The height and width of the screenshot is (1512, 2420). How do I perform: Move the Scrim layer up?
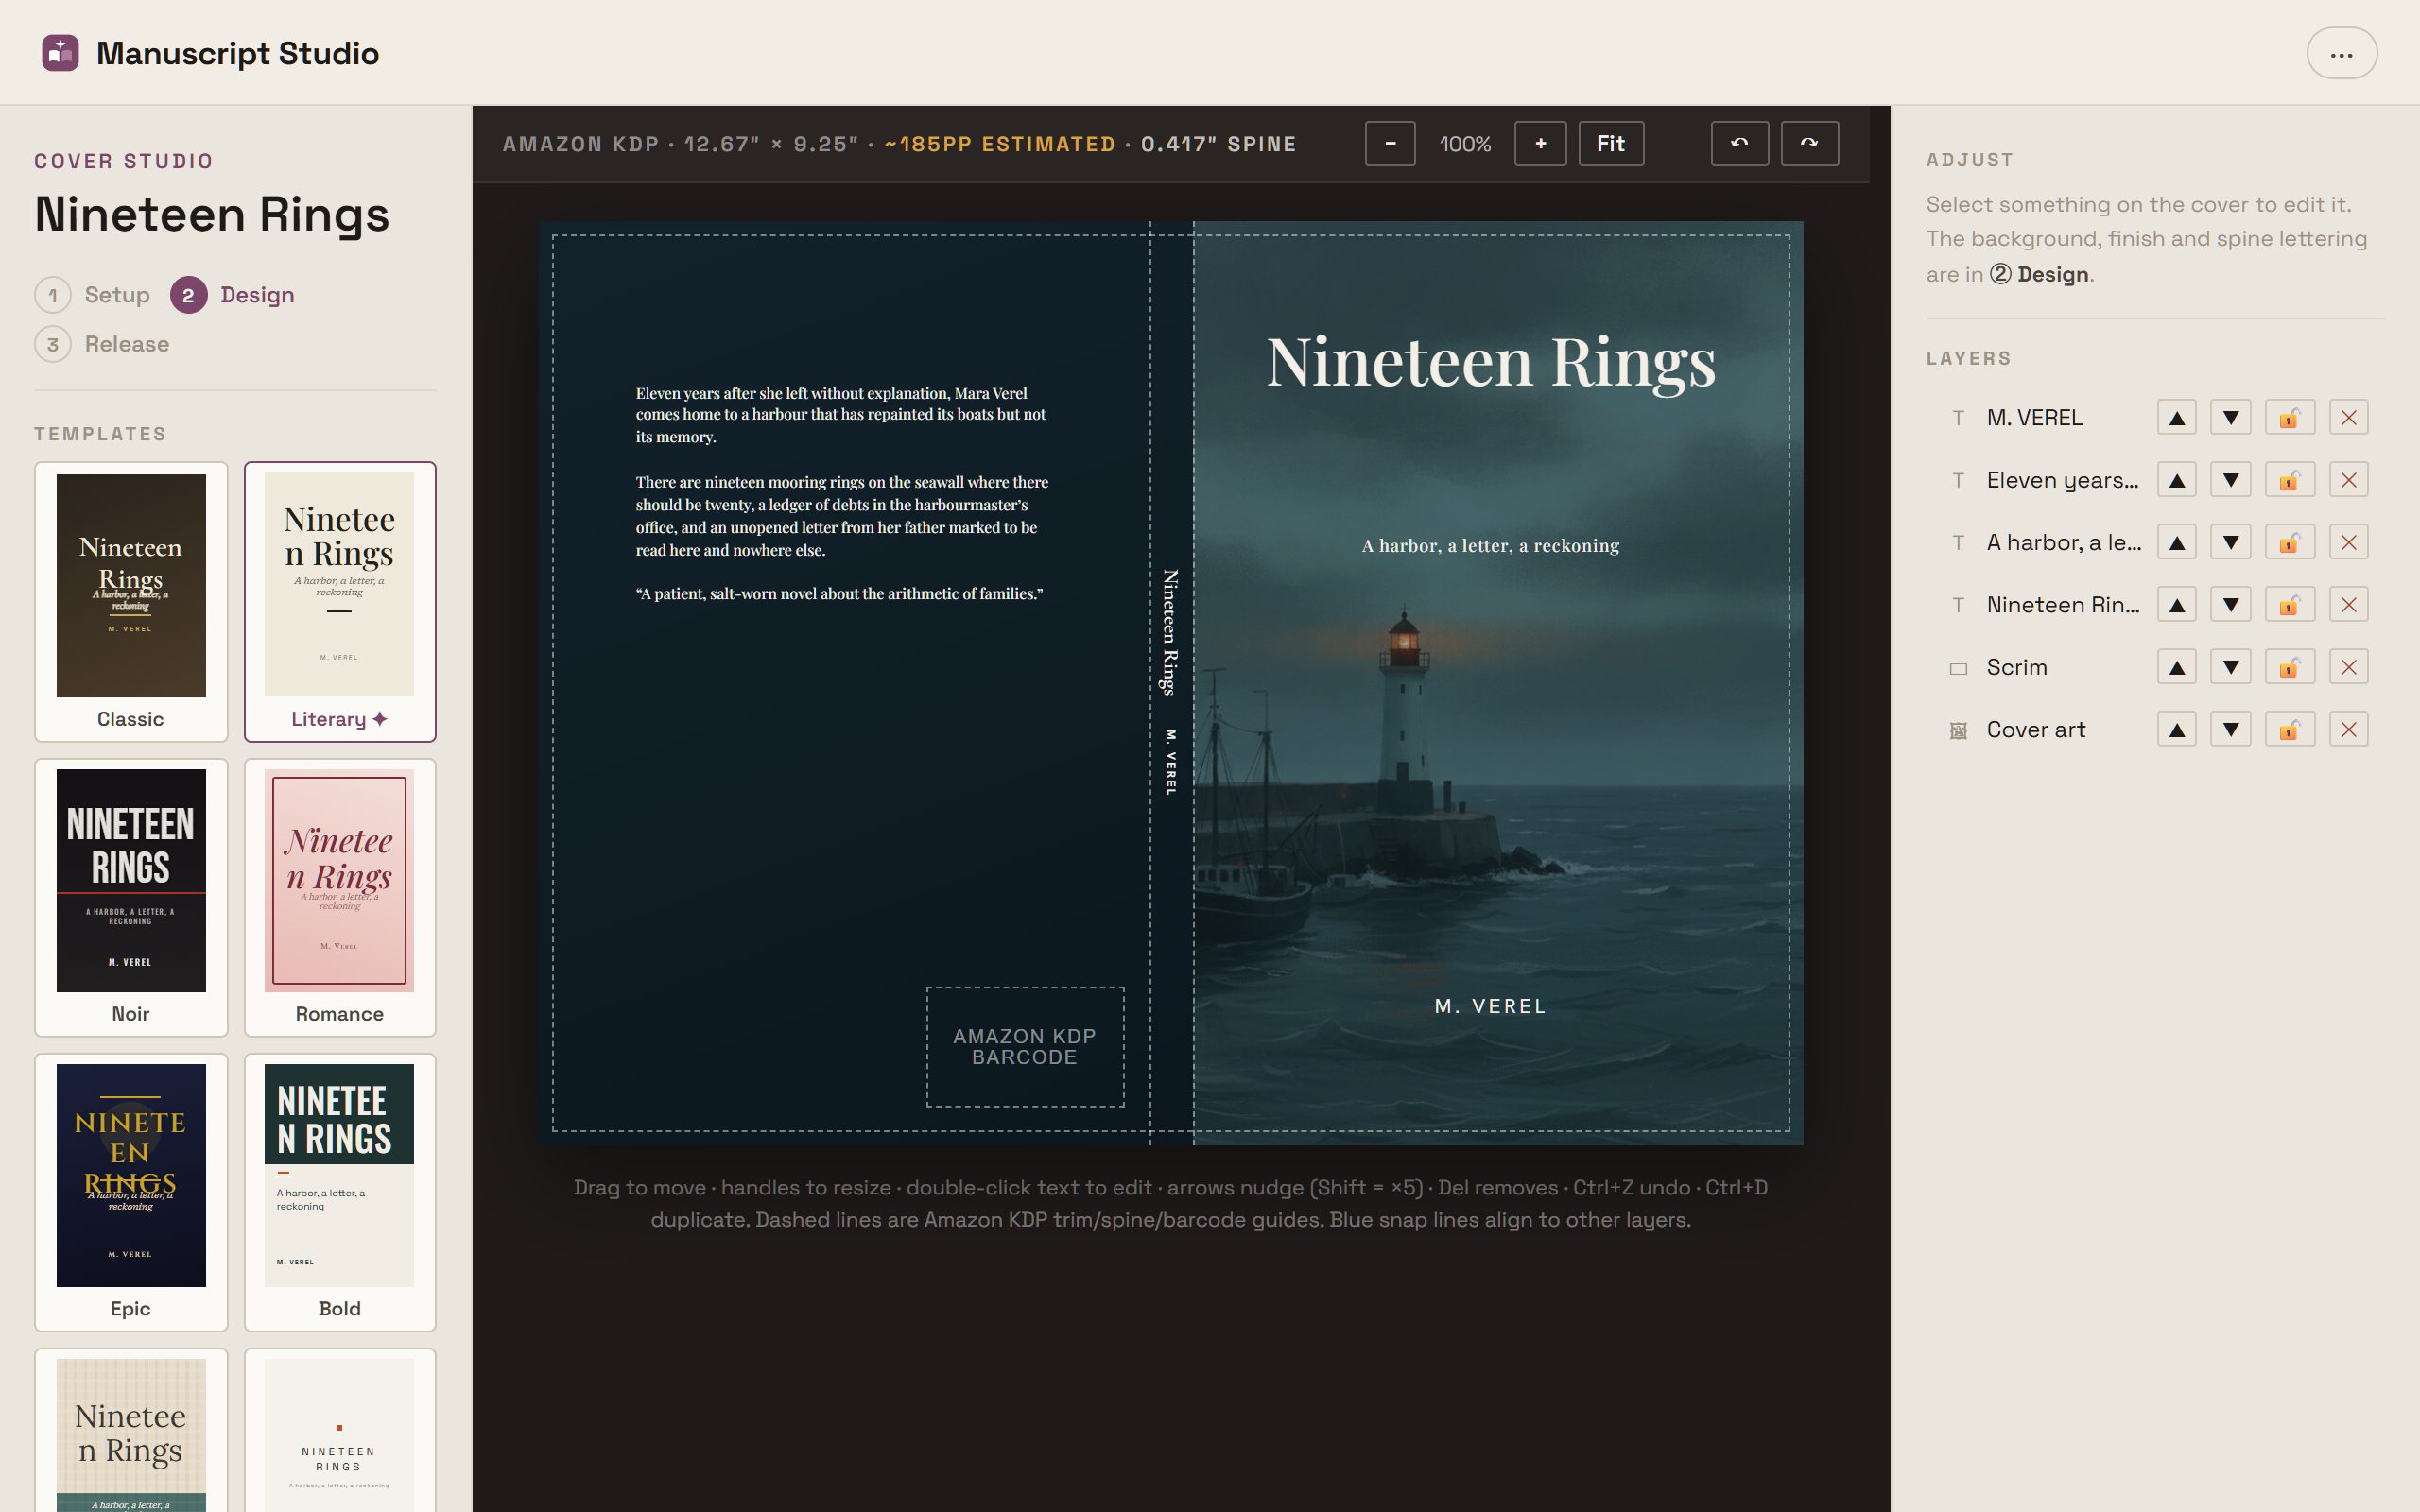point(2176,668)
